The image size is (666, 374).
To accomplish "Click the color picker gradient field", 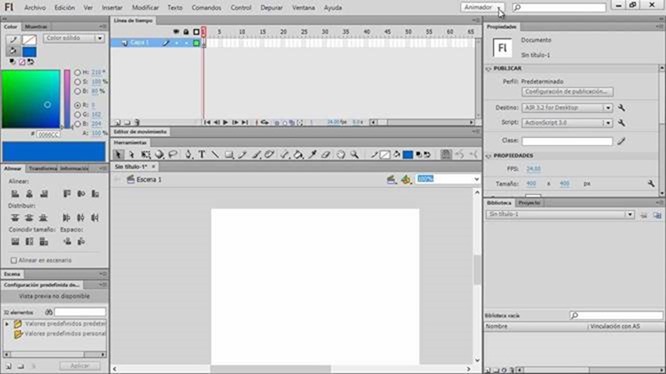I will pos(31,99).
